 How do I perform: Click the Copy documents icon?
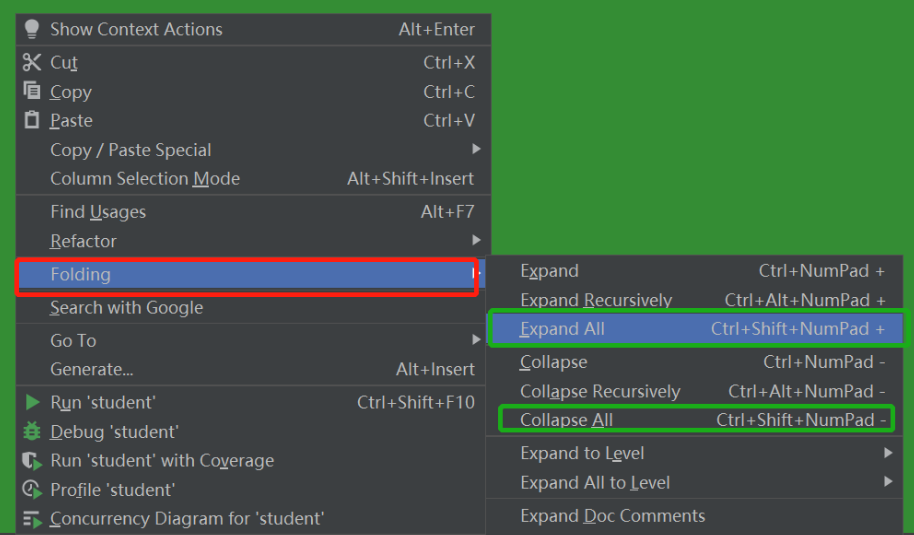pyautogui.click(x=32, y=91)
